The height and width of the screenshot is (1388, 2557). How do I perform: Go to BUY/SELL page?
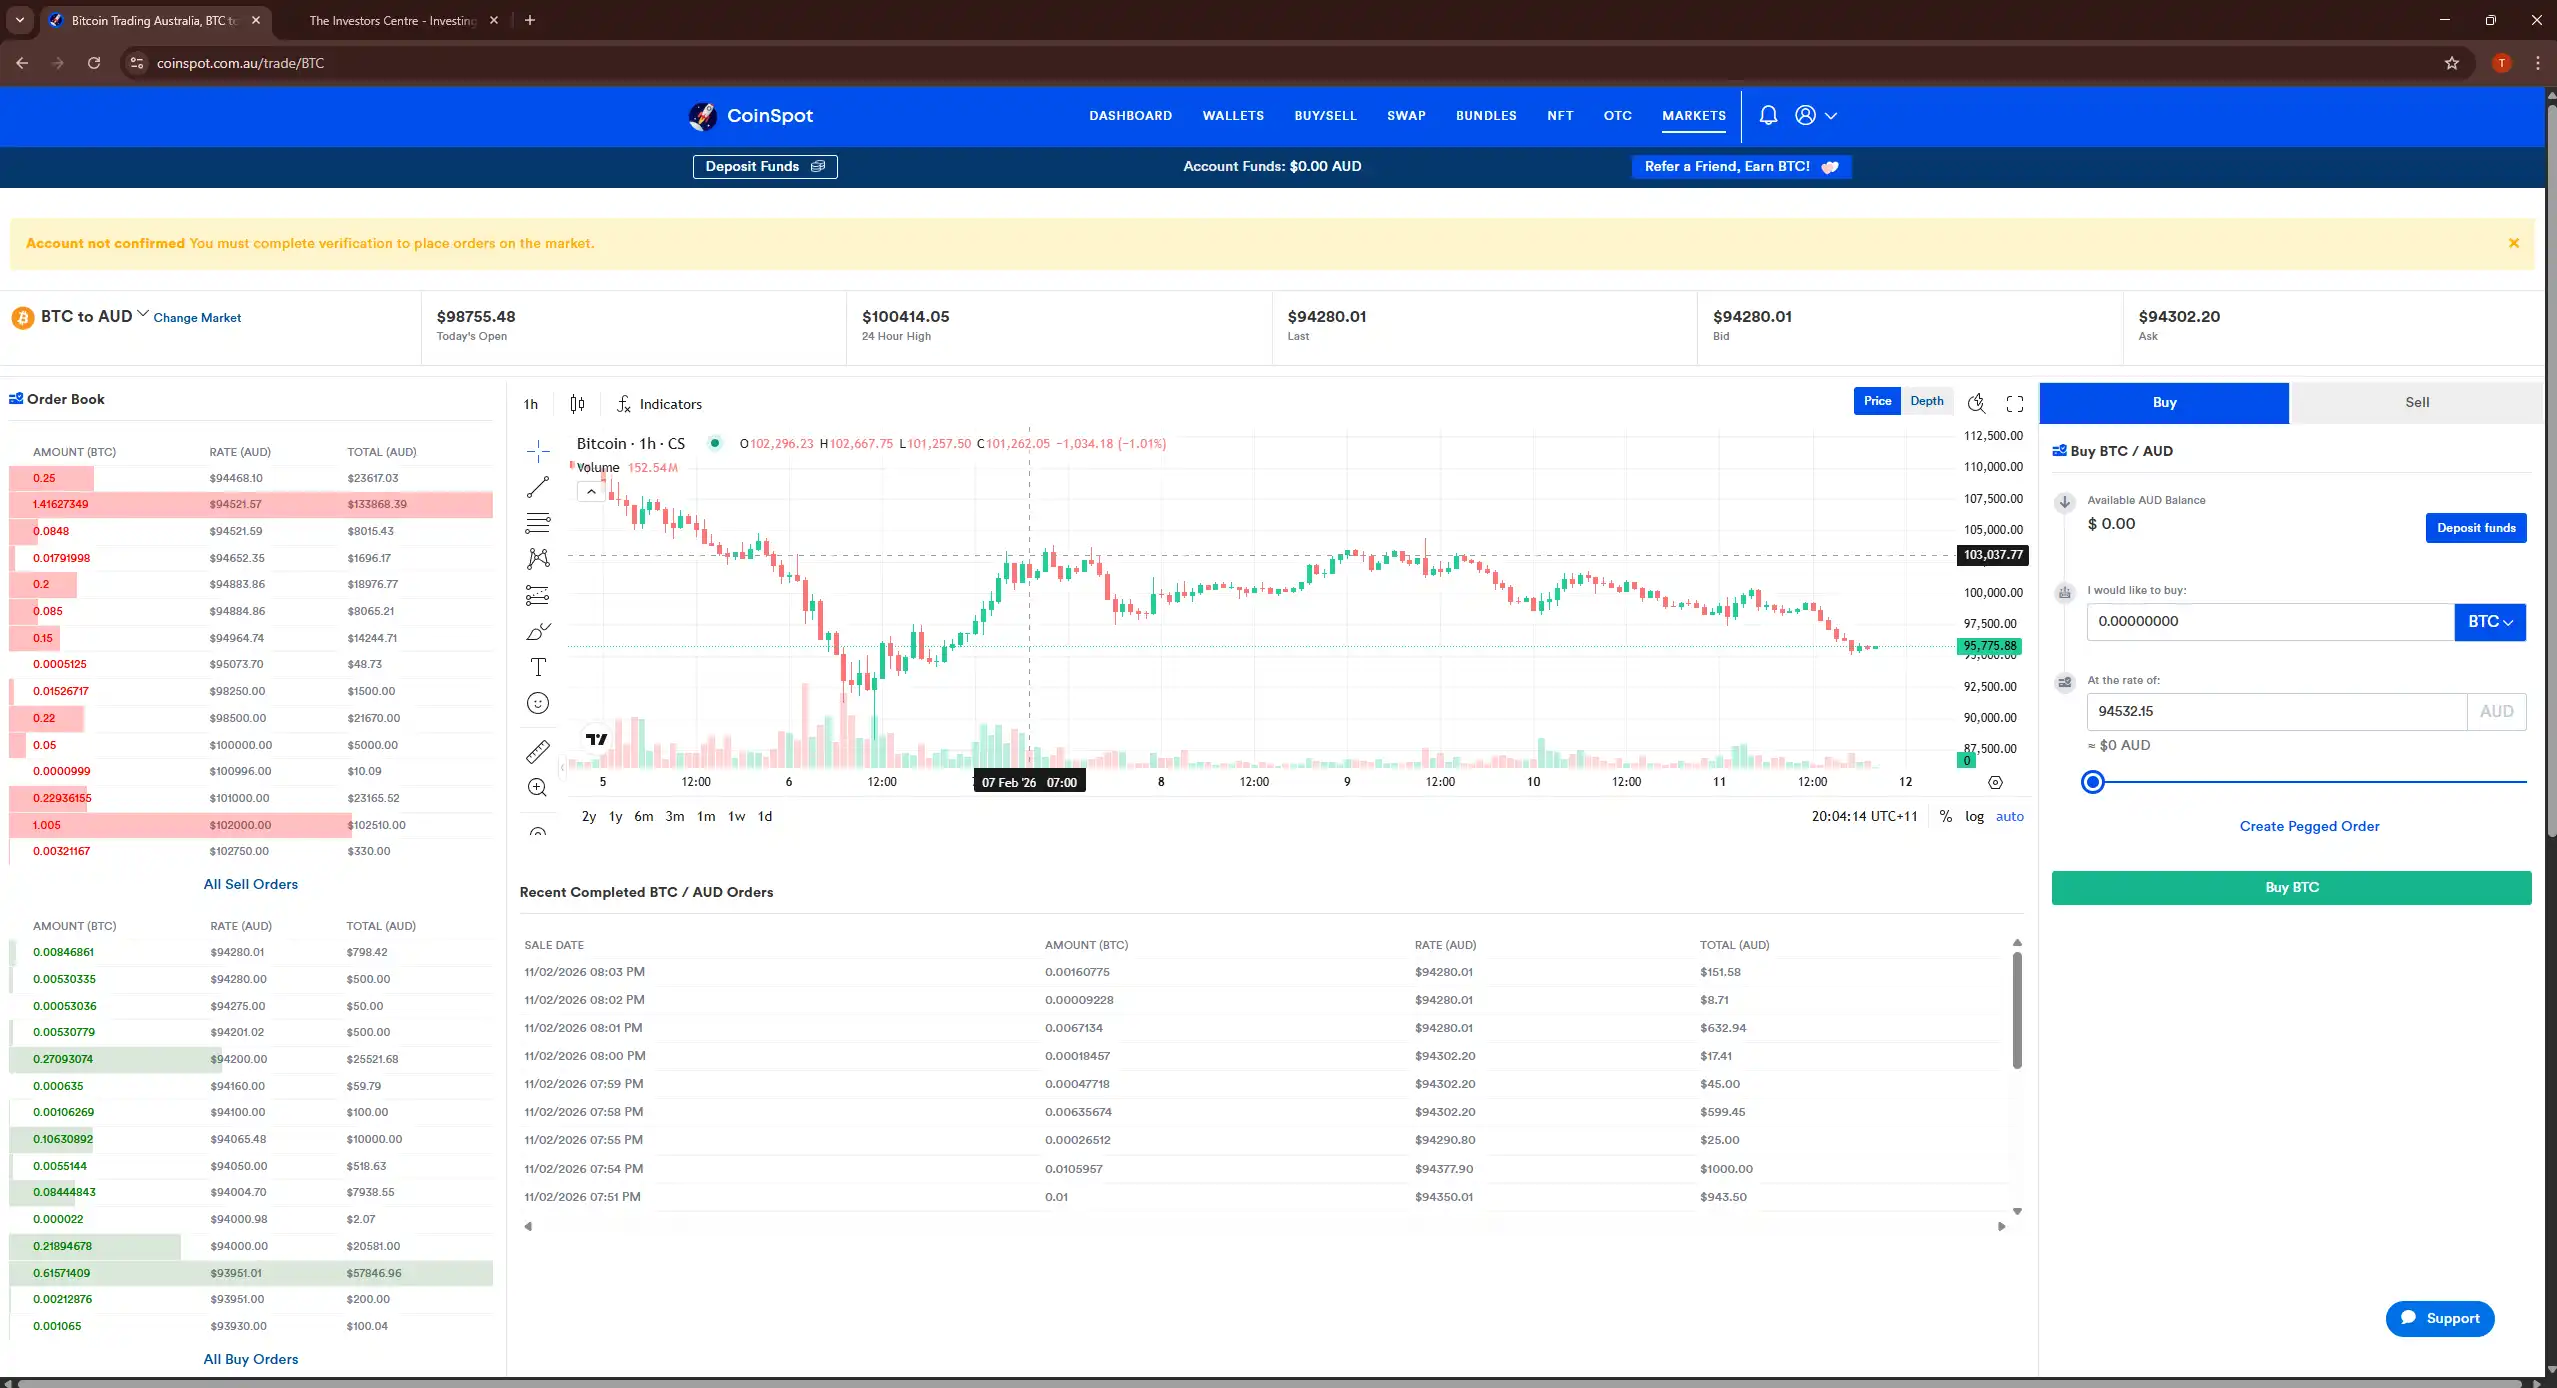(1325, 116)
